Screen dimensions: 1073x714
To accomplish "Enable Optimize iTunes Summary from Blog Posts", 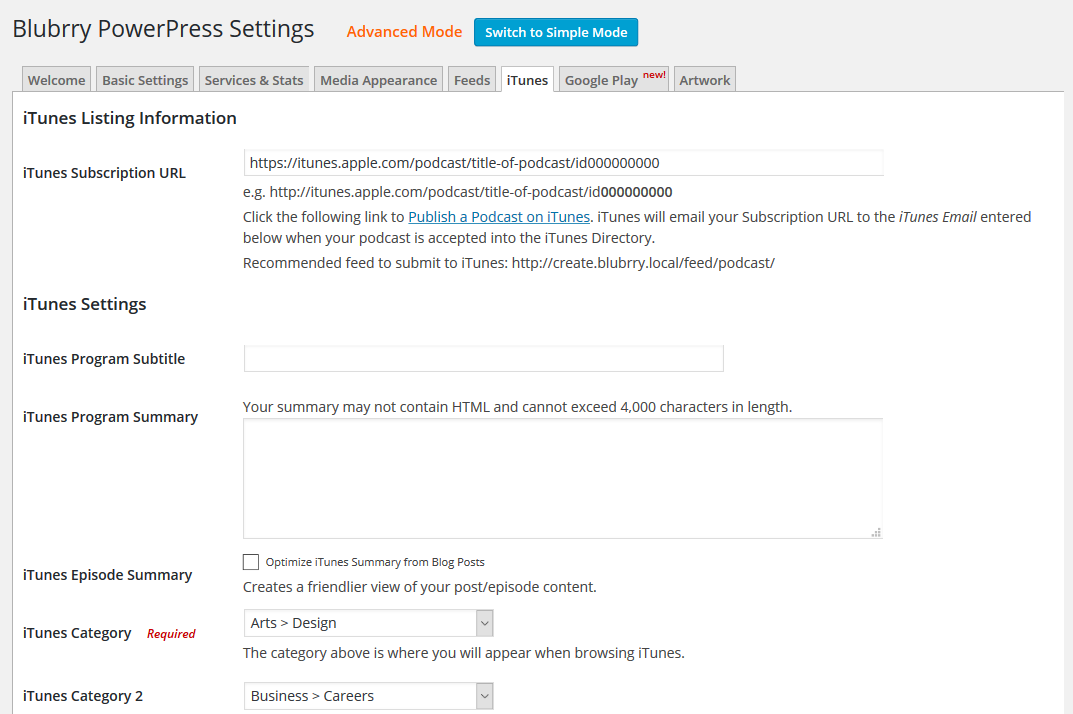I will coord(251,562).
